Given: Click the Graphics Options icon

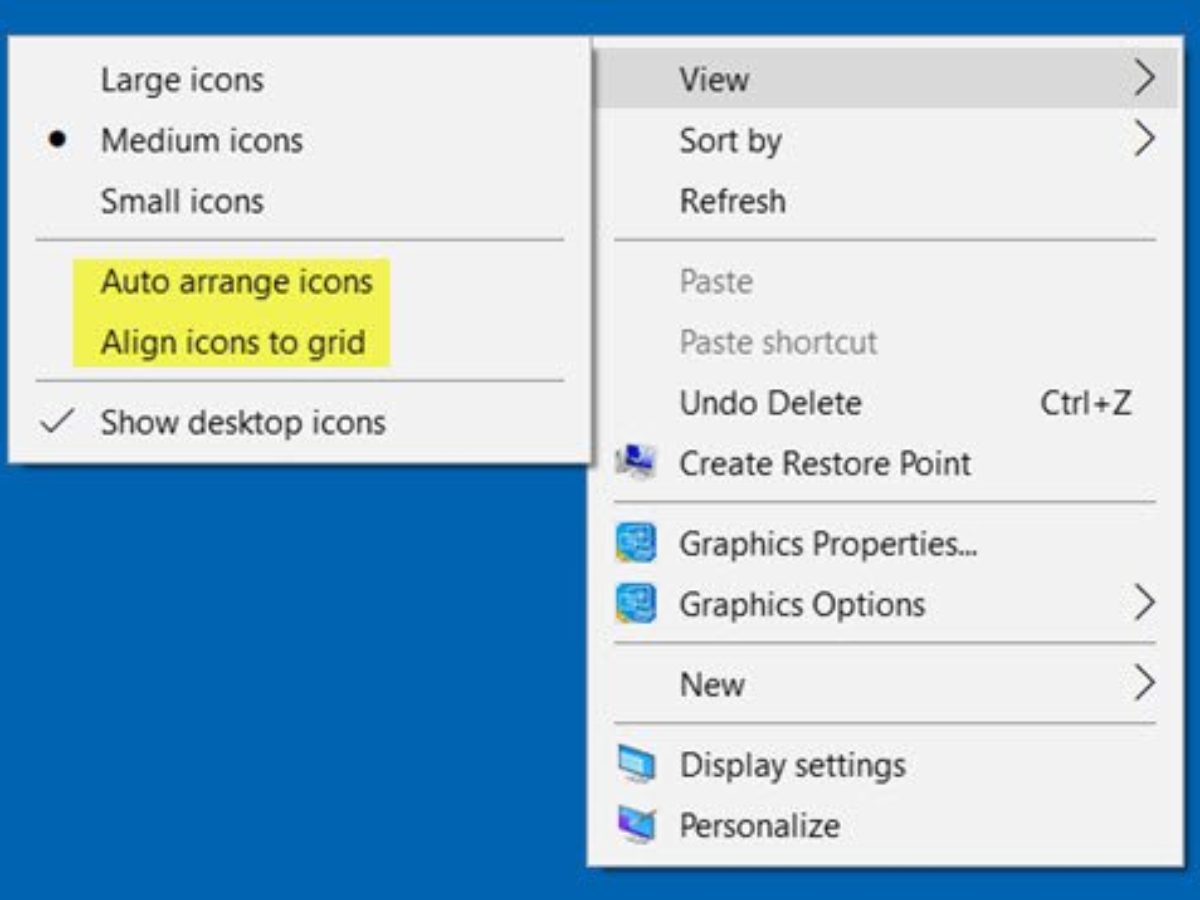Looking at the screenshot, I should [636, 604].
